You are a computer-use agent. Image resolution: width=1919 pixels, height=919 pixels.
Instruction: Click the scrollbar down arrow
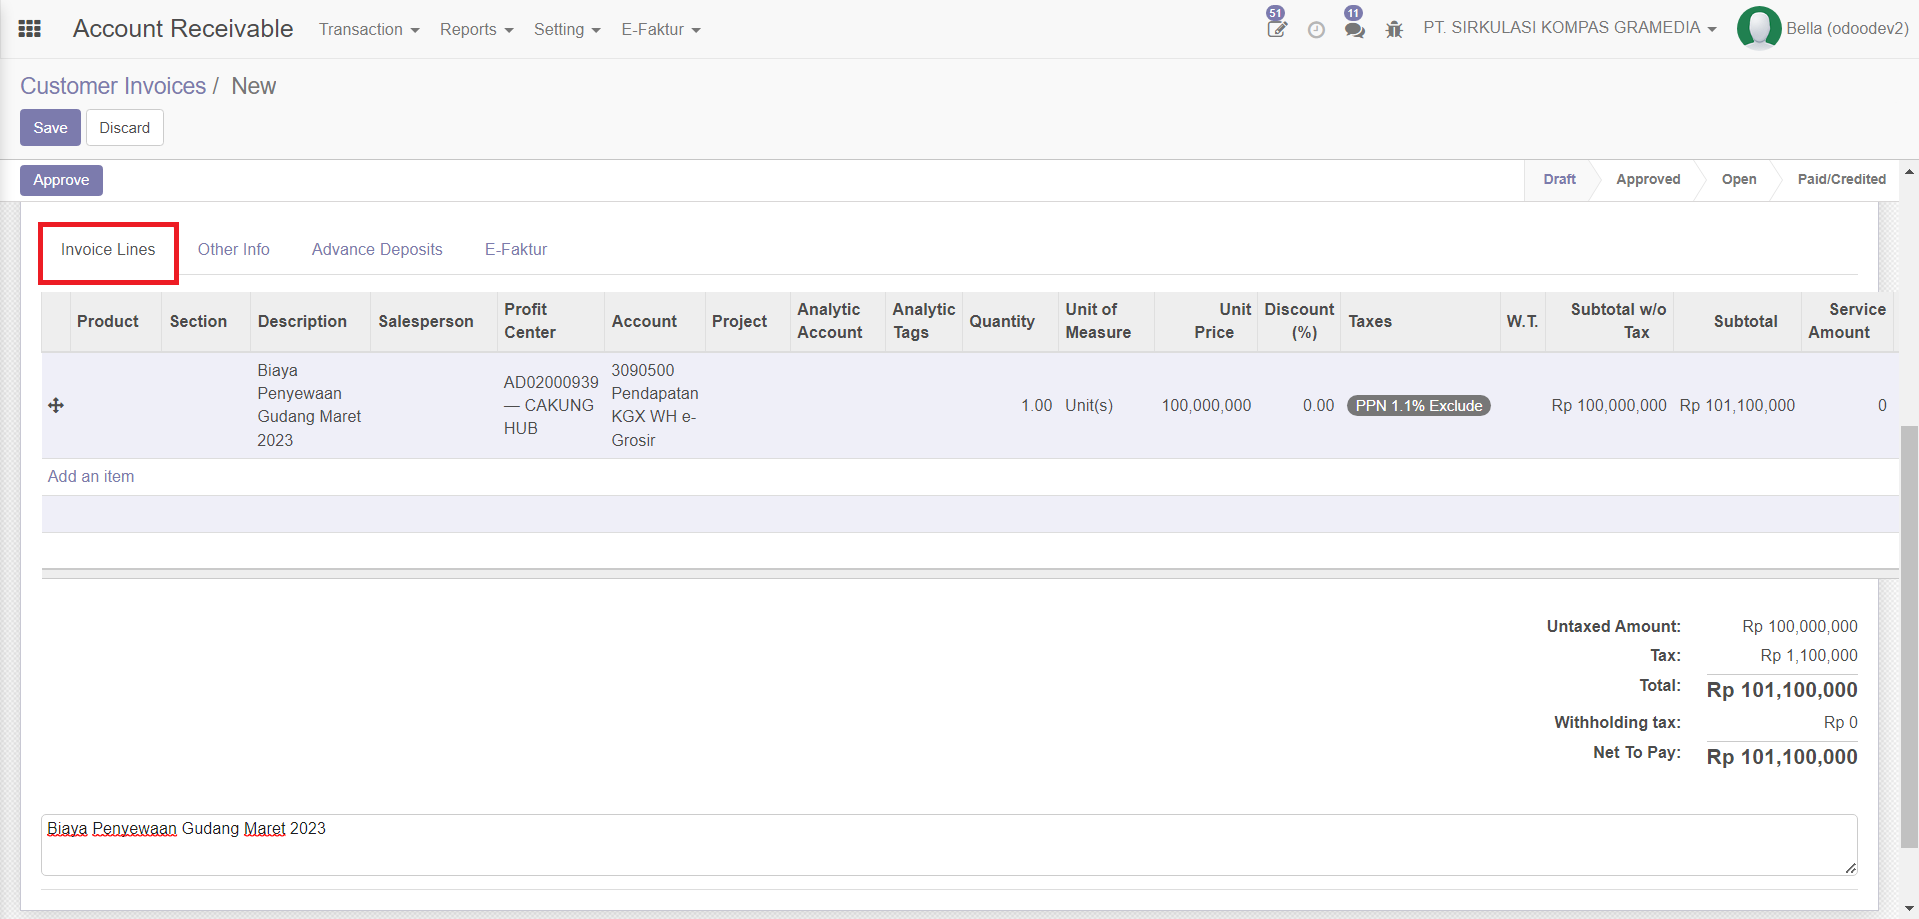tap(1909, 909)
